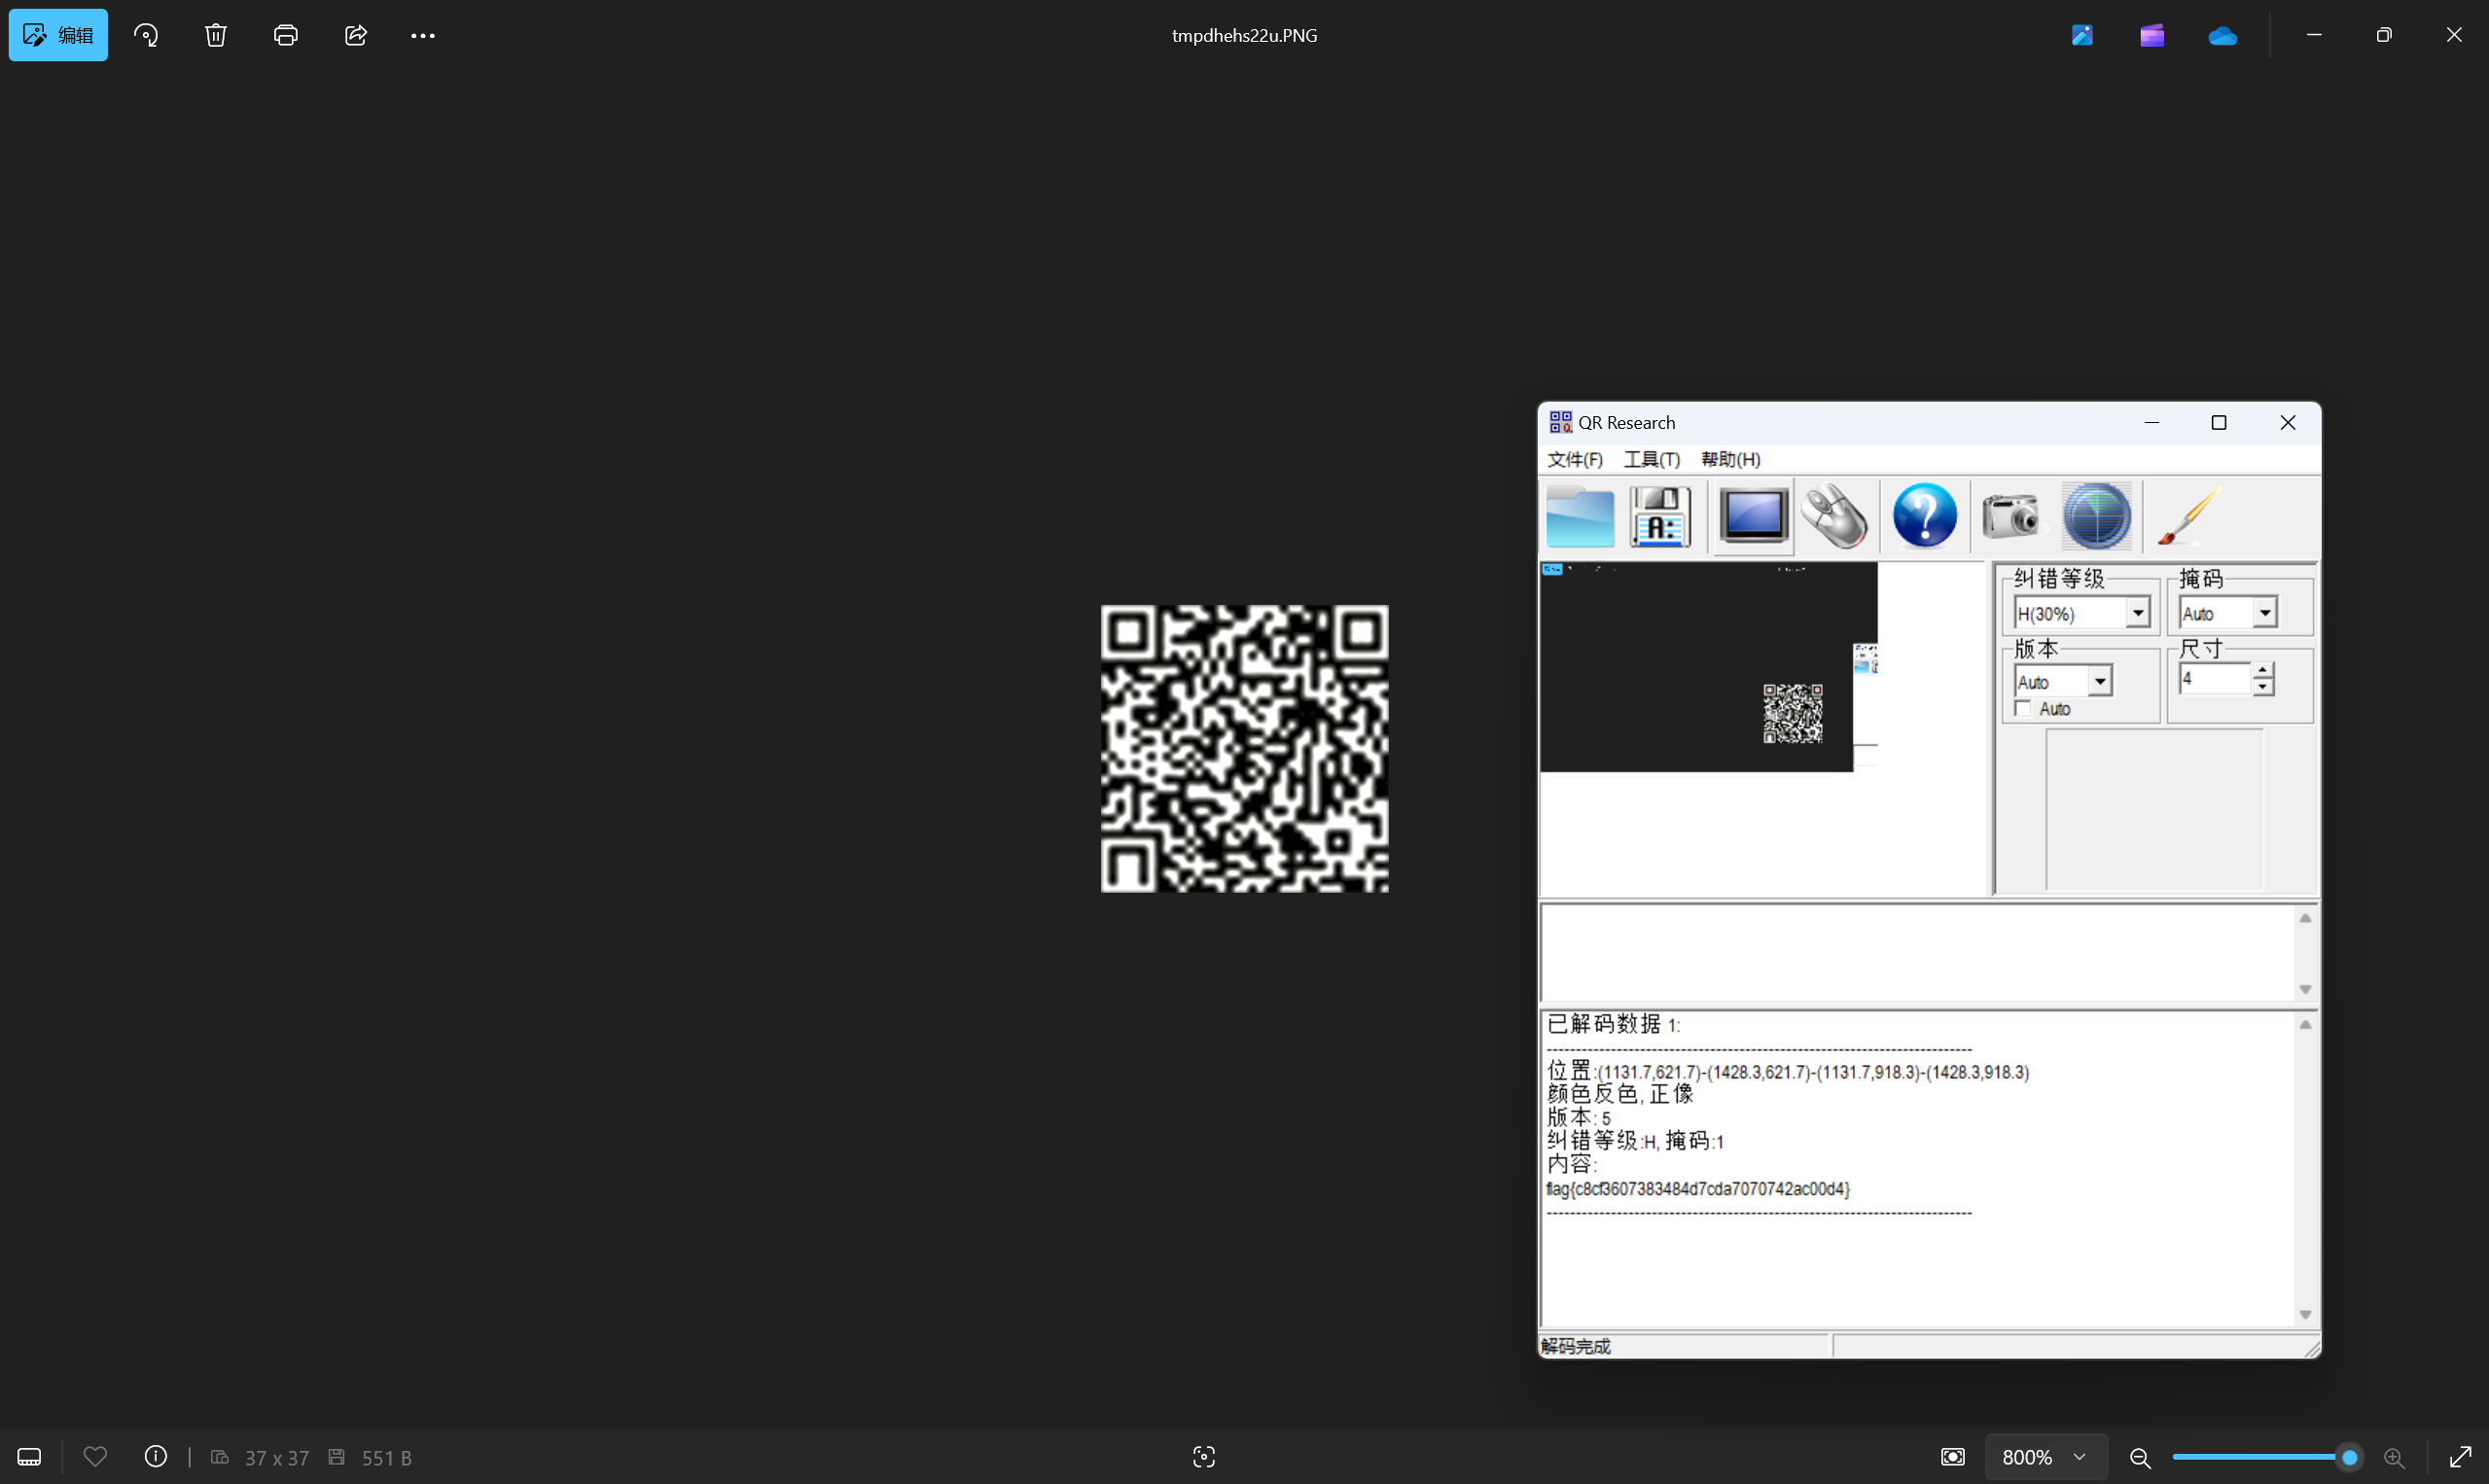The height and width of the screenshot is (1484, 2489).
Task: Click the 551 B file size text
Action: [x=387, y=1458]
